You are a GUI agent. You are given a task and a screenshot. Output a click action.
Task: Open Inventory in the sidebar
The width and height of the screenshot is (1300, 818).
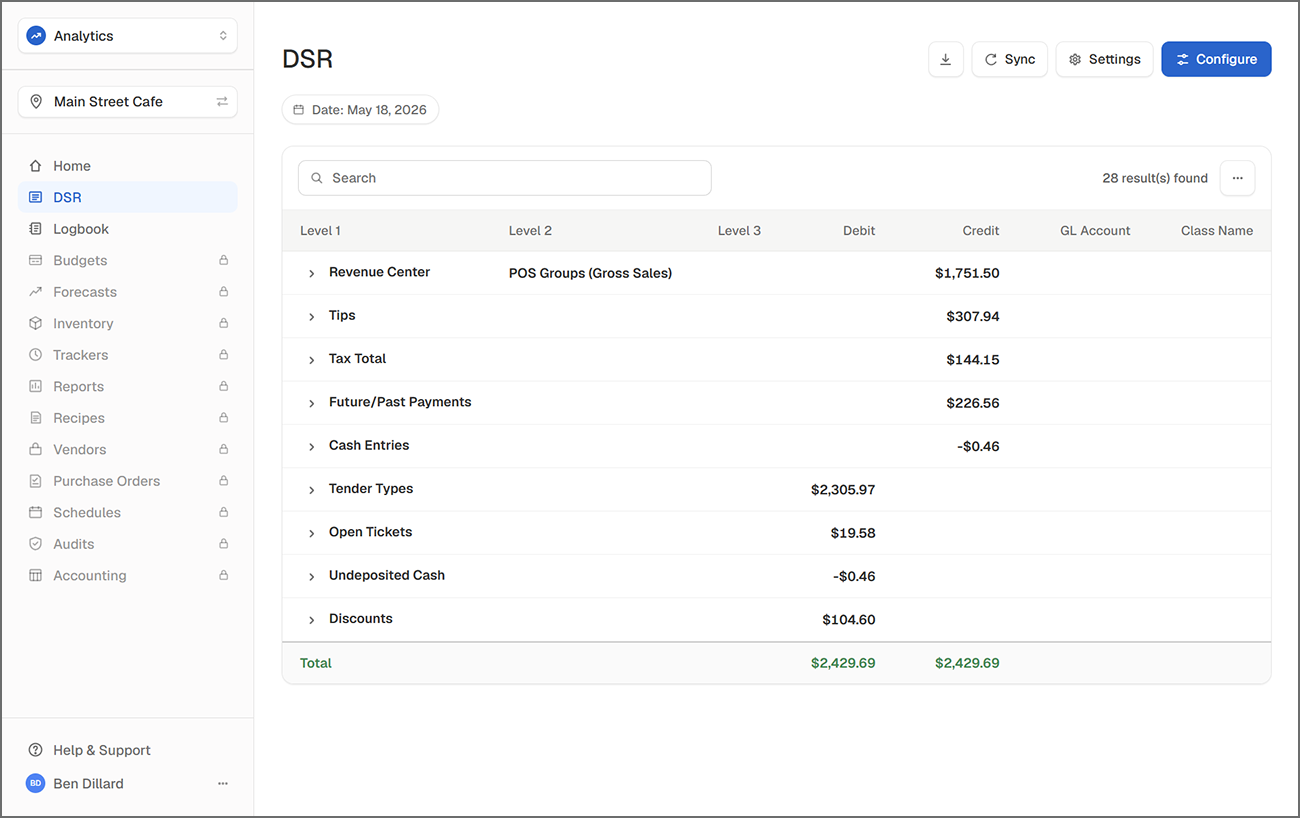coord(128,323)
